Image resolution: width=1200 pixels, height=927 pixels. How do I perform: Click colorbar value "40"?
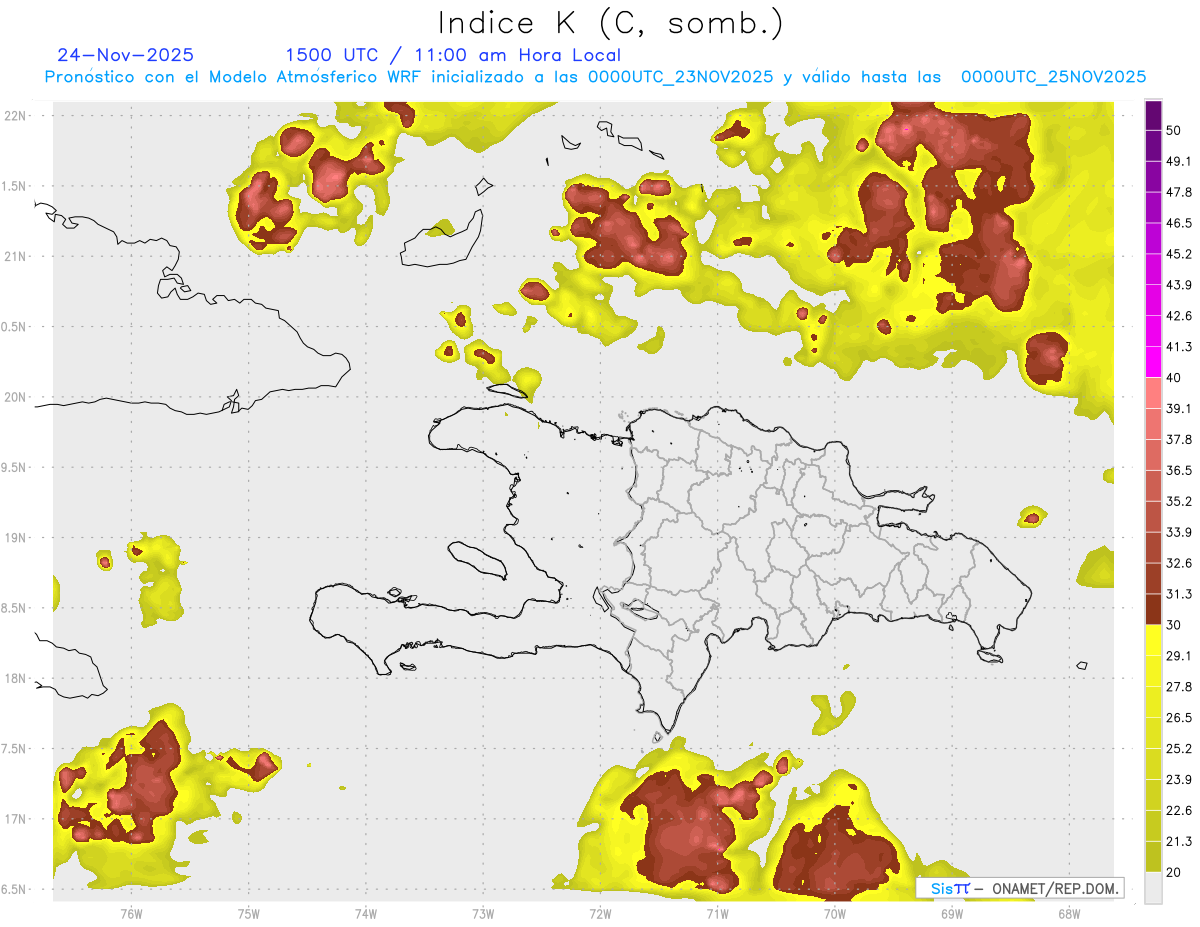point(1174,378)
